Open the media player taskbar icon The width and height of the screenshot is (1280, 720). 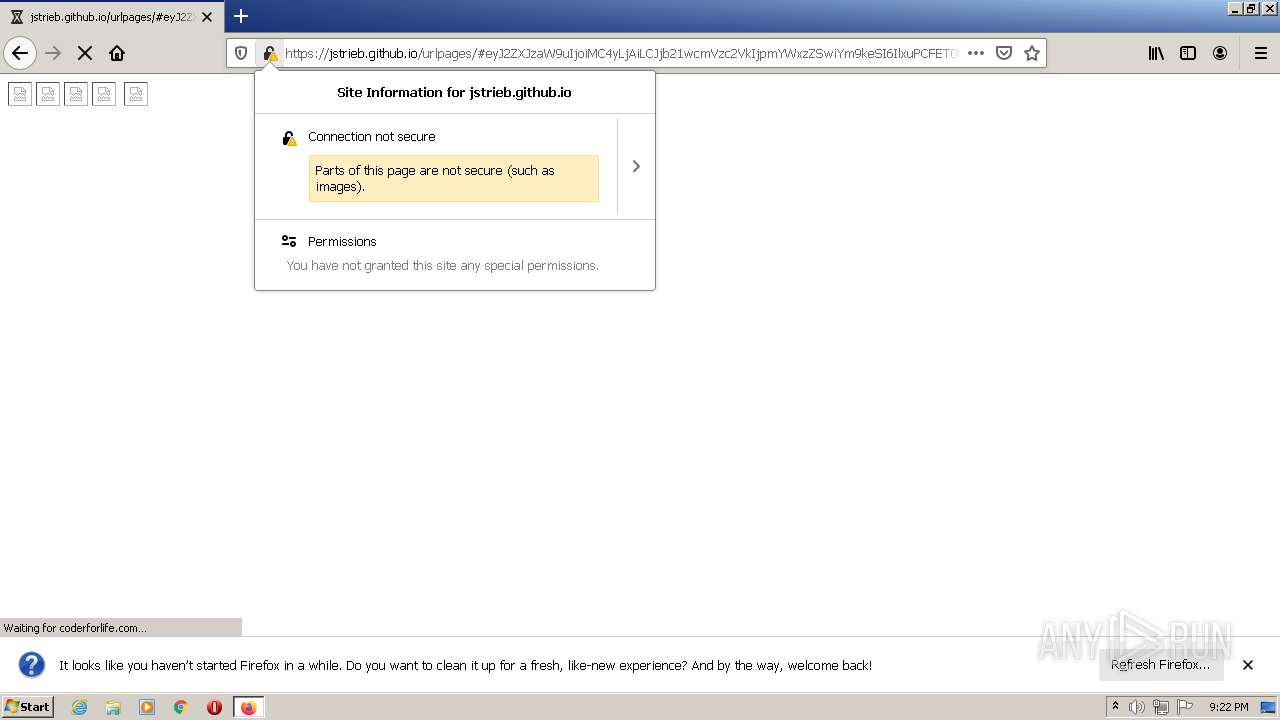click(x=147, y=707)
